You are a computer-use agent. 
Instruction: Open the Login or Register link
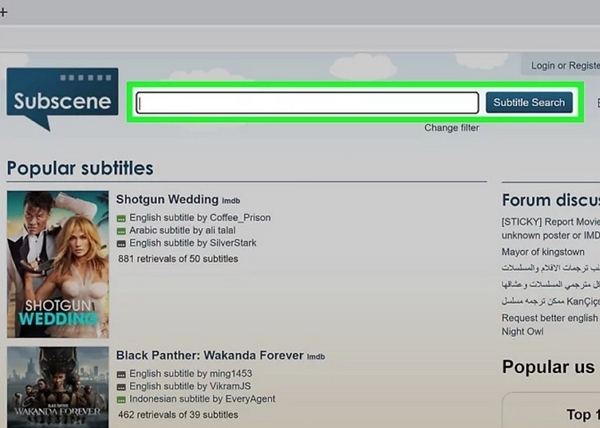coord(565,65)
